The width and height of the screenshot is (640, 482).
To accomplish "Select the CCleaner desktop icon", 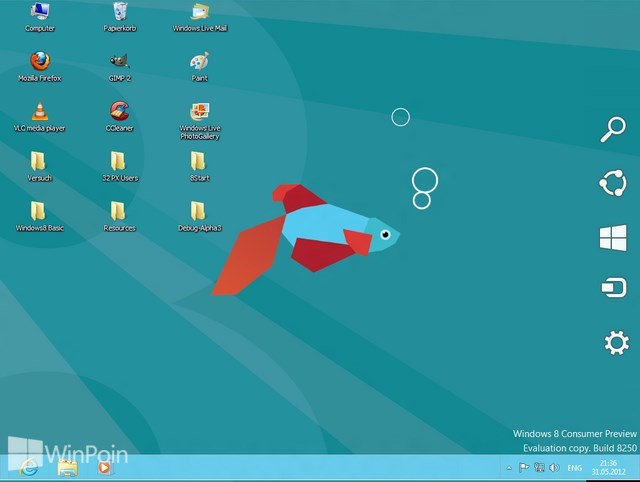I will [x=120, y=117].
